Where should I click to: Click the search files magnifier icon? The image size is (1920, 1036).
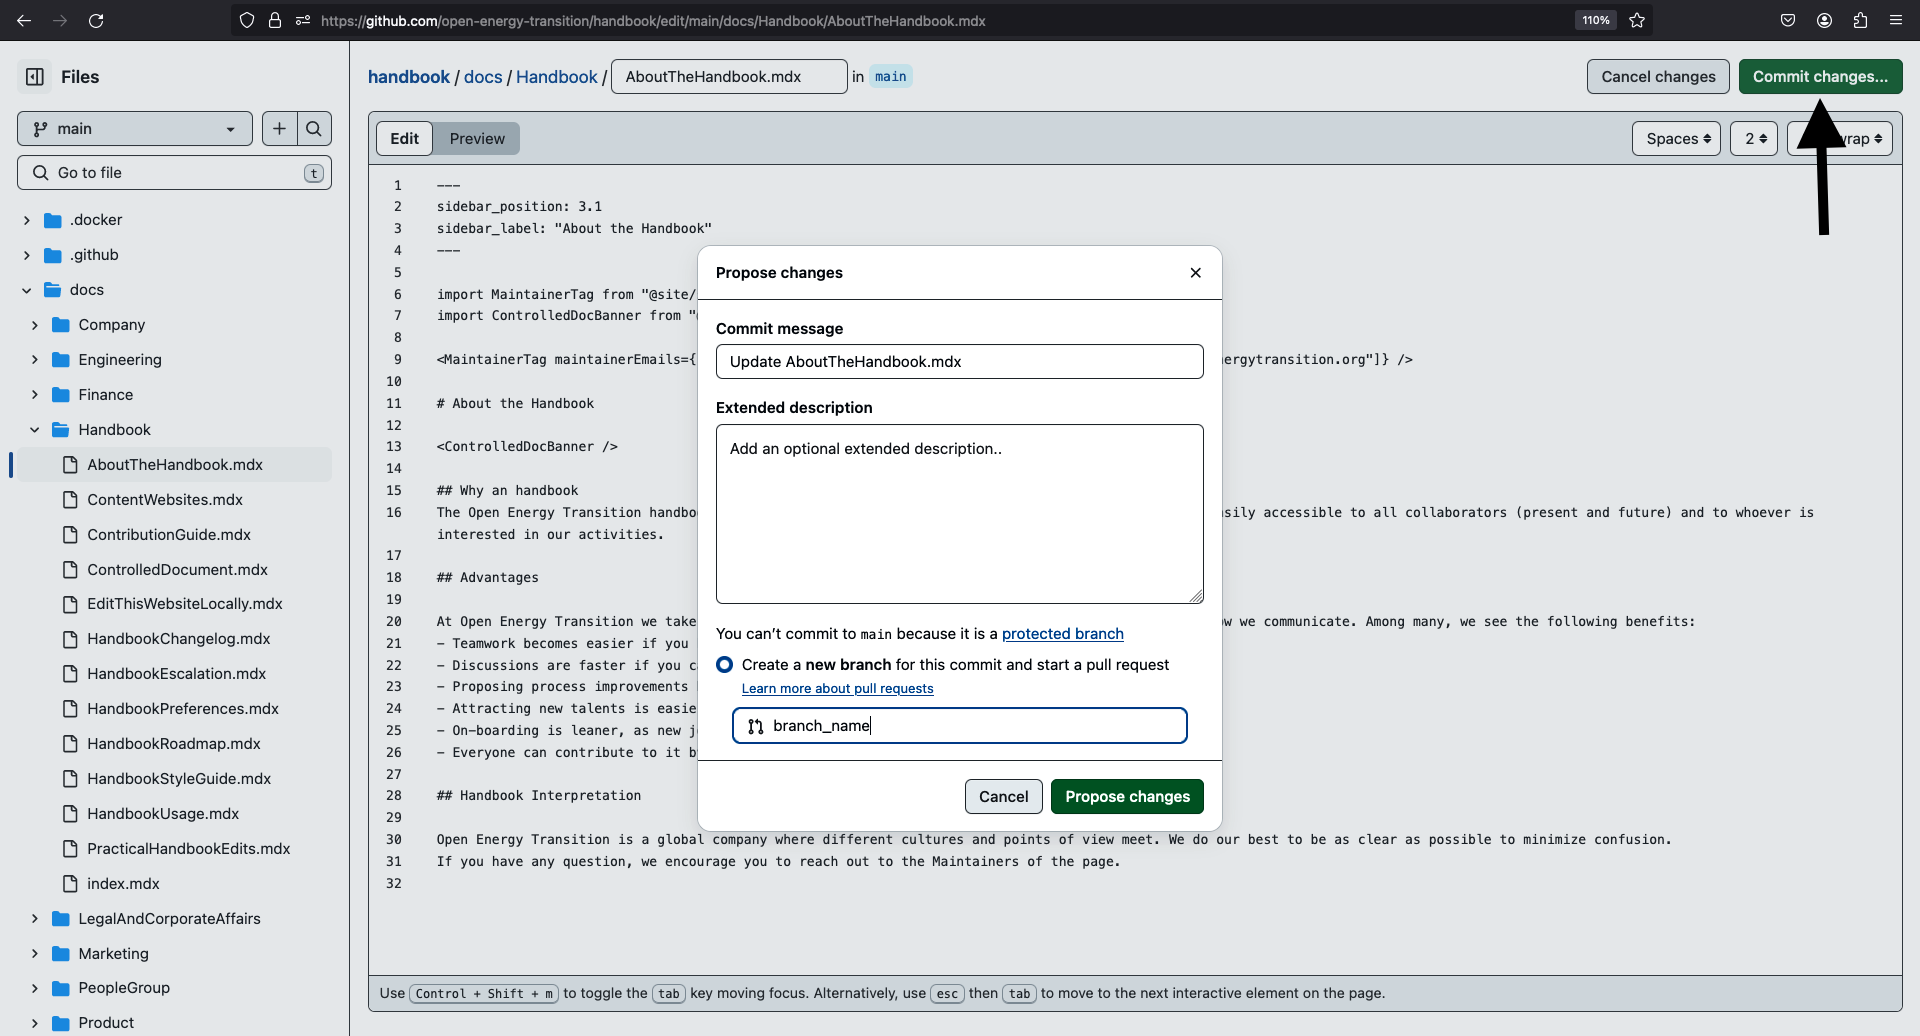tap(314, 129)
